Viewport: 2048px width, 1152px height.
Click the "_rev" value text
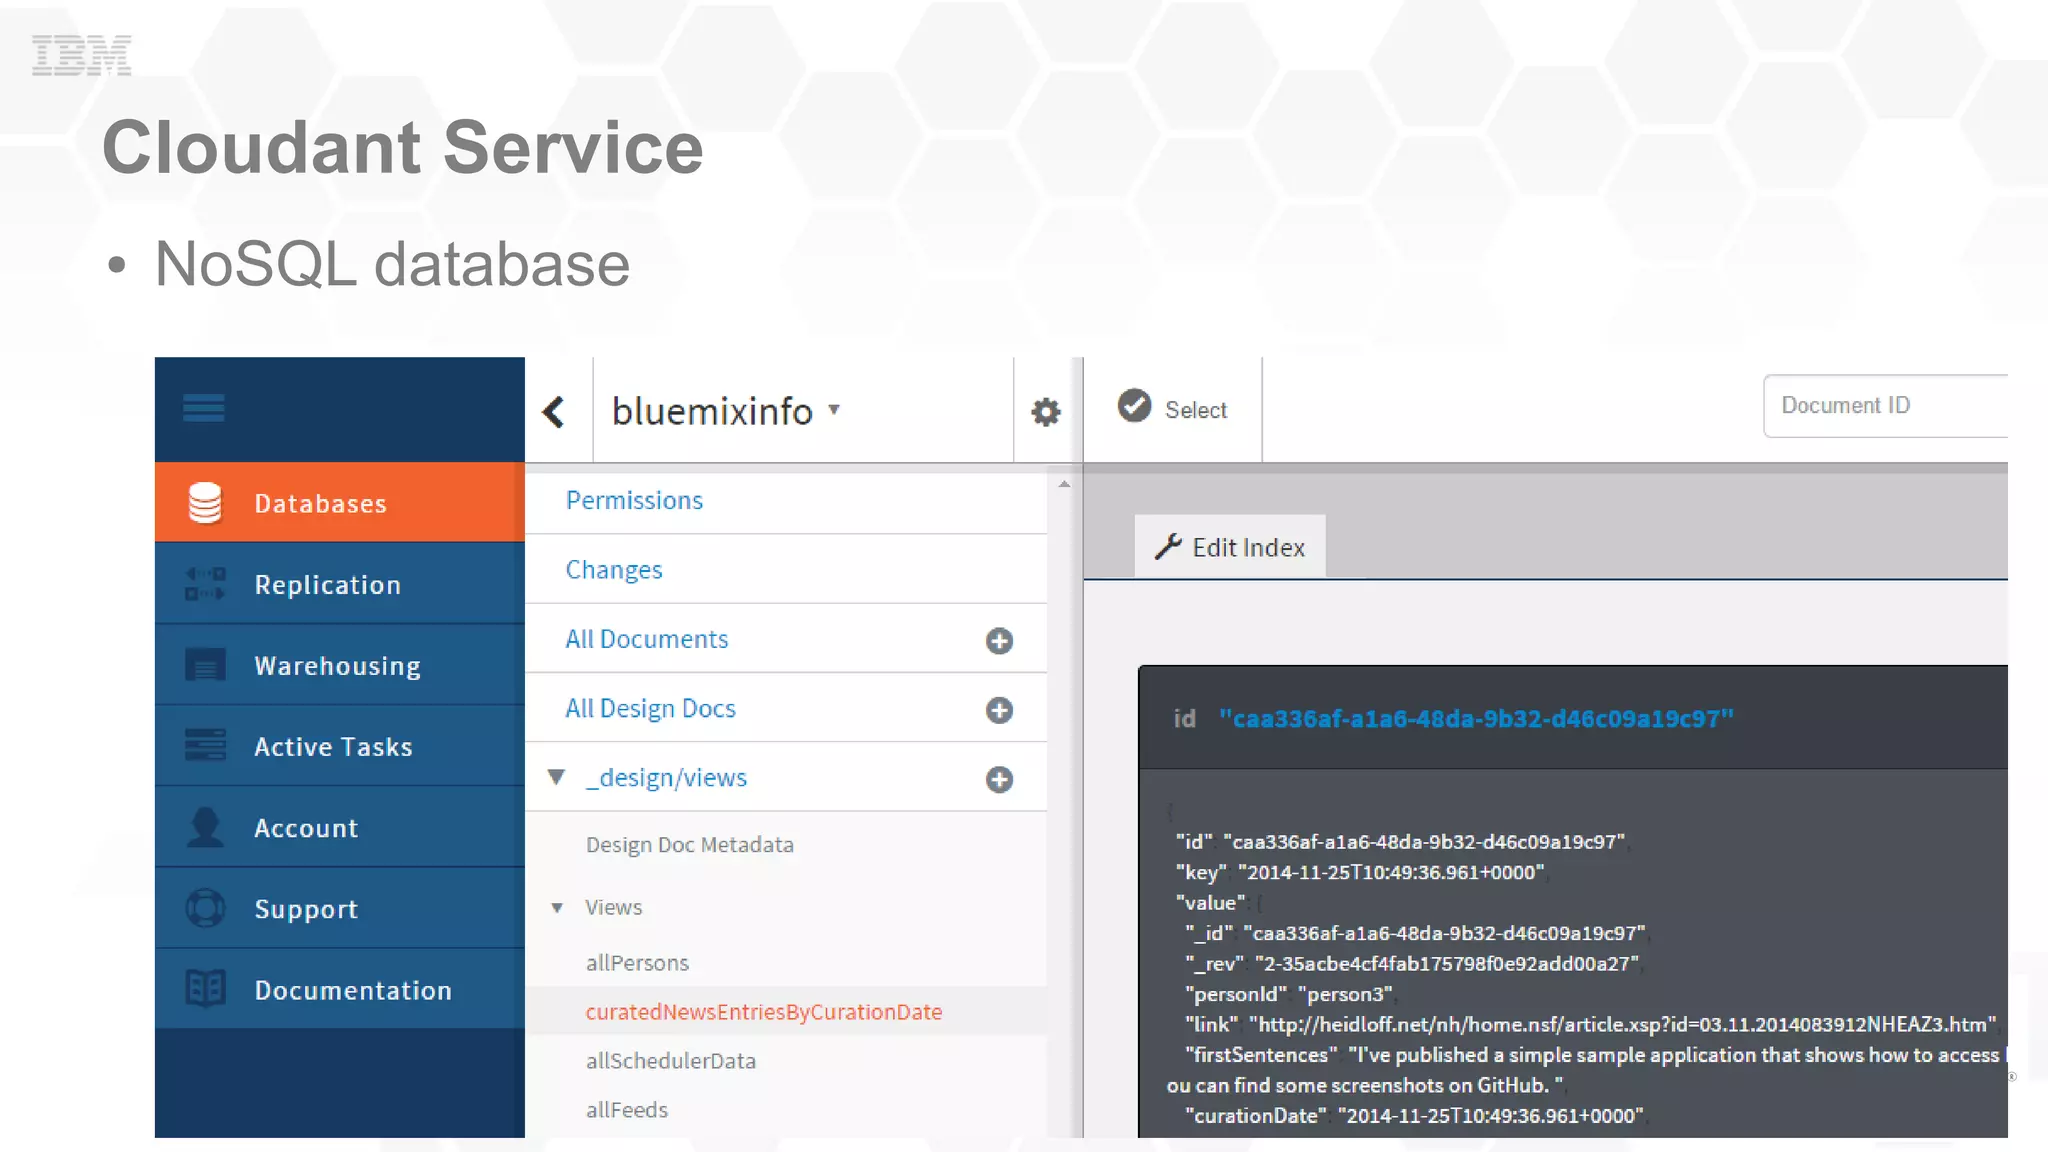point(1447,964)
